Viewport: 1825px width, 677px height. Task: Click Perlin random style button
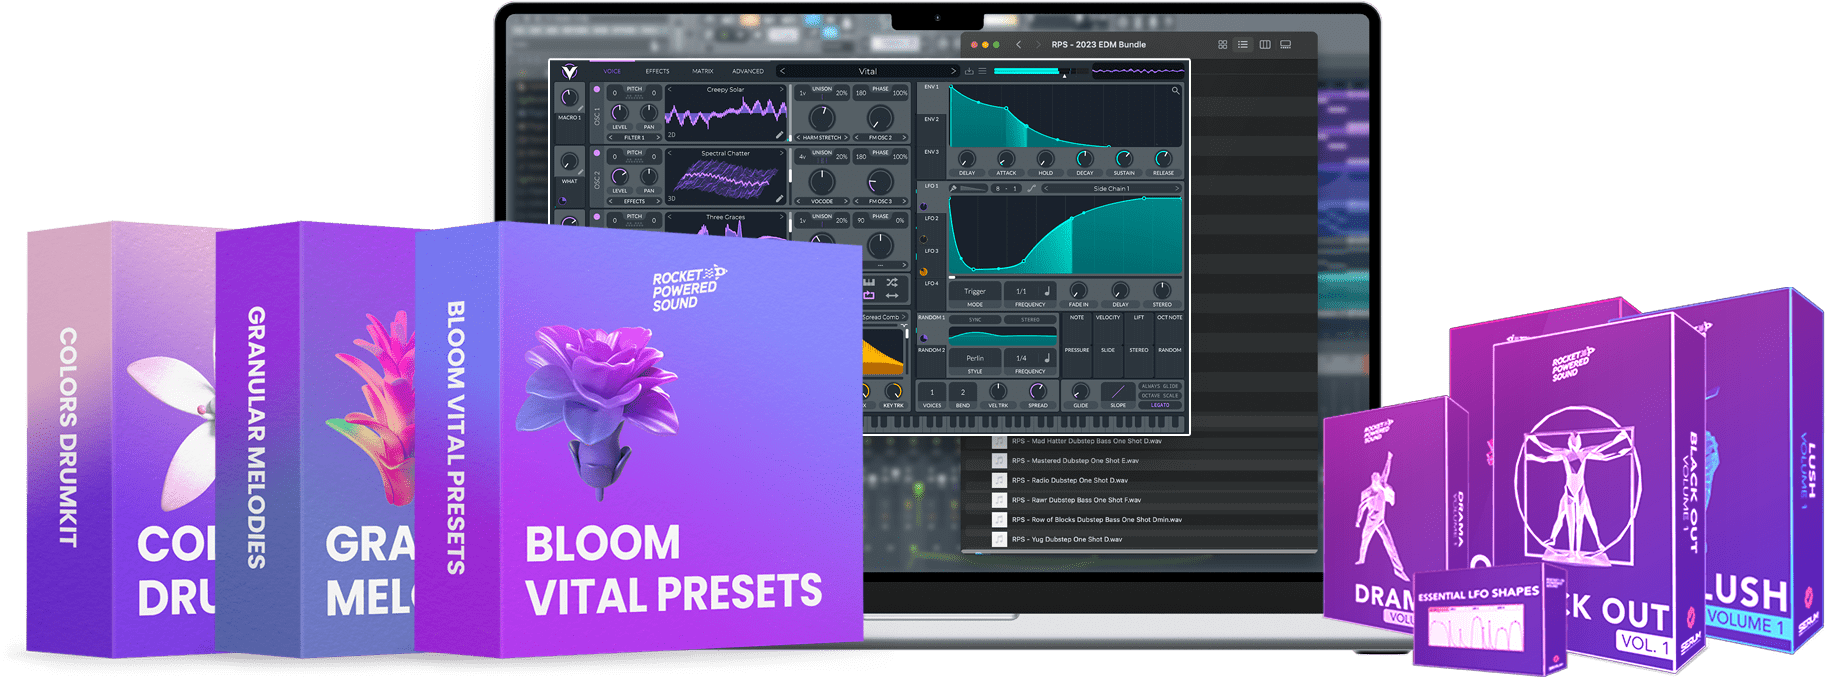[975, 358]
